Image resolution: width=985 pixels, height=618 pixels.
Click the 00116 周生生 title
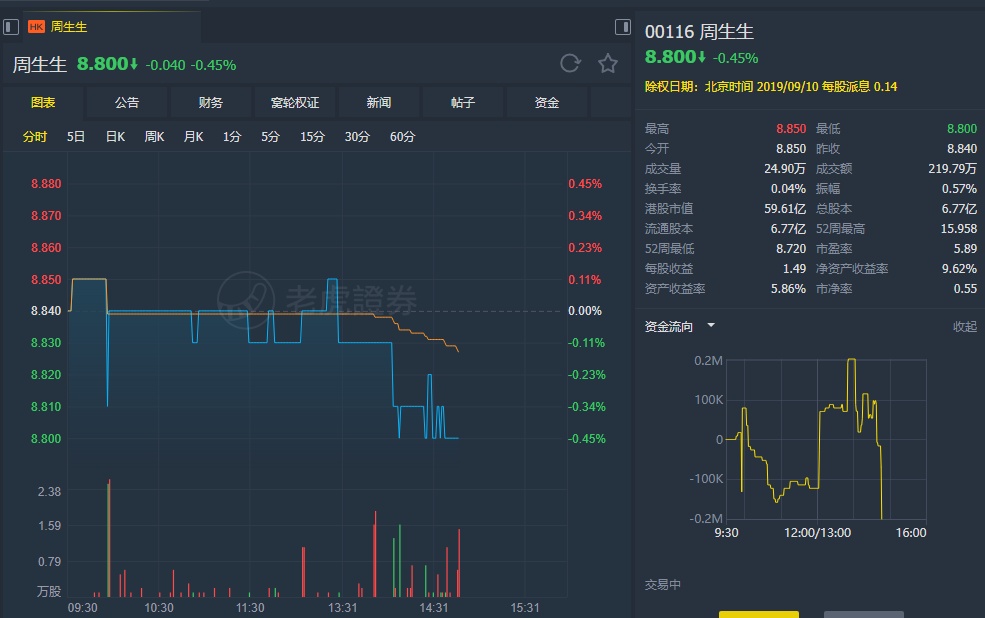699,31
